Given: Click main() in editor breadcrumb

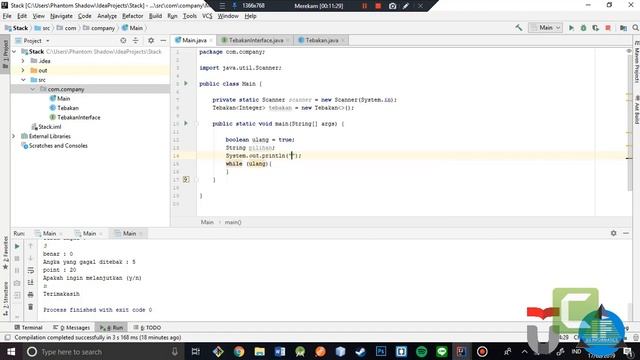Looking at the screenshot, I should click(x=233, y=222).
